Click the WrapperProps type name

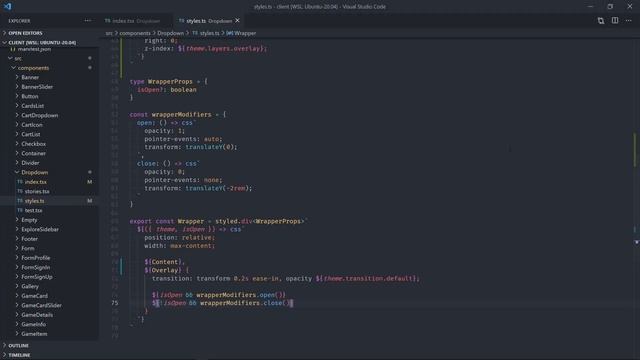pyautogui.click(x=170, y=82)
